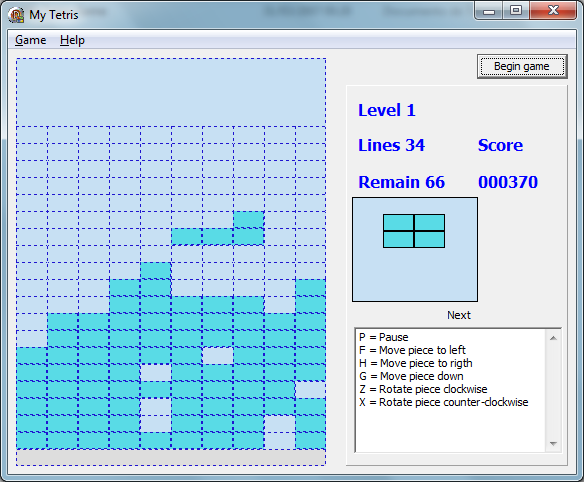Click the 'Next' label under preview
Viewport: 584px width, 482px height.
(459, 315)
